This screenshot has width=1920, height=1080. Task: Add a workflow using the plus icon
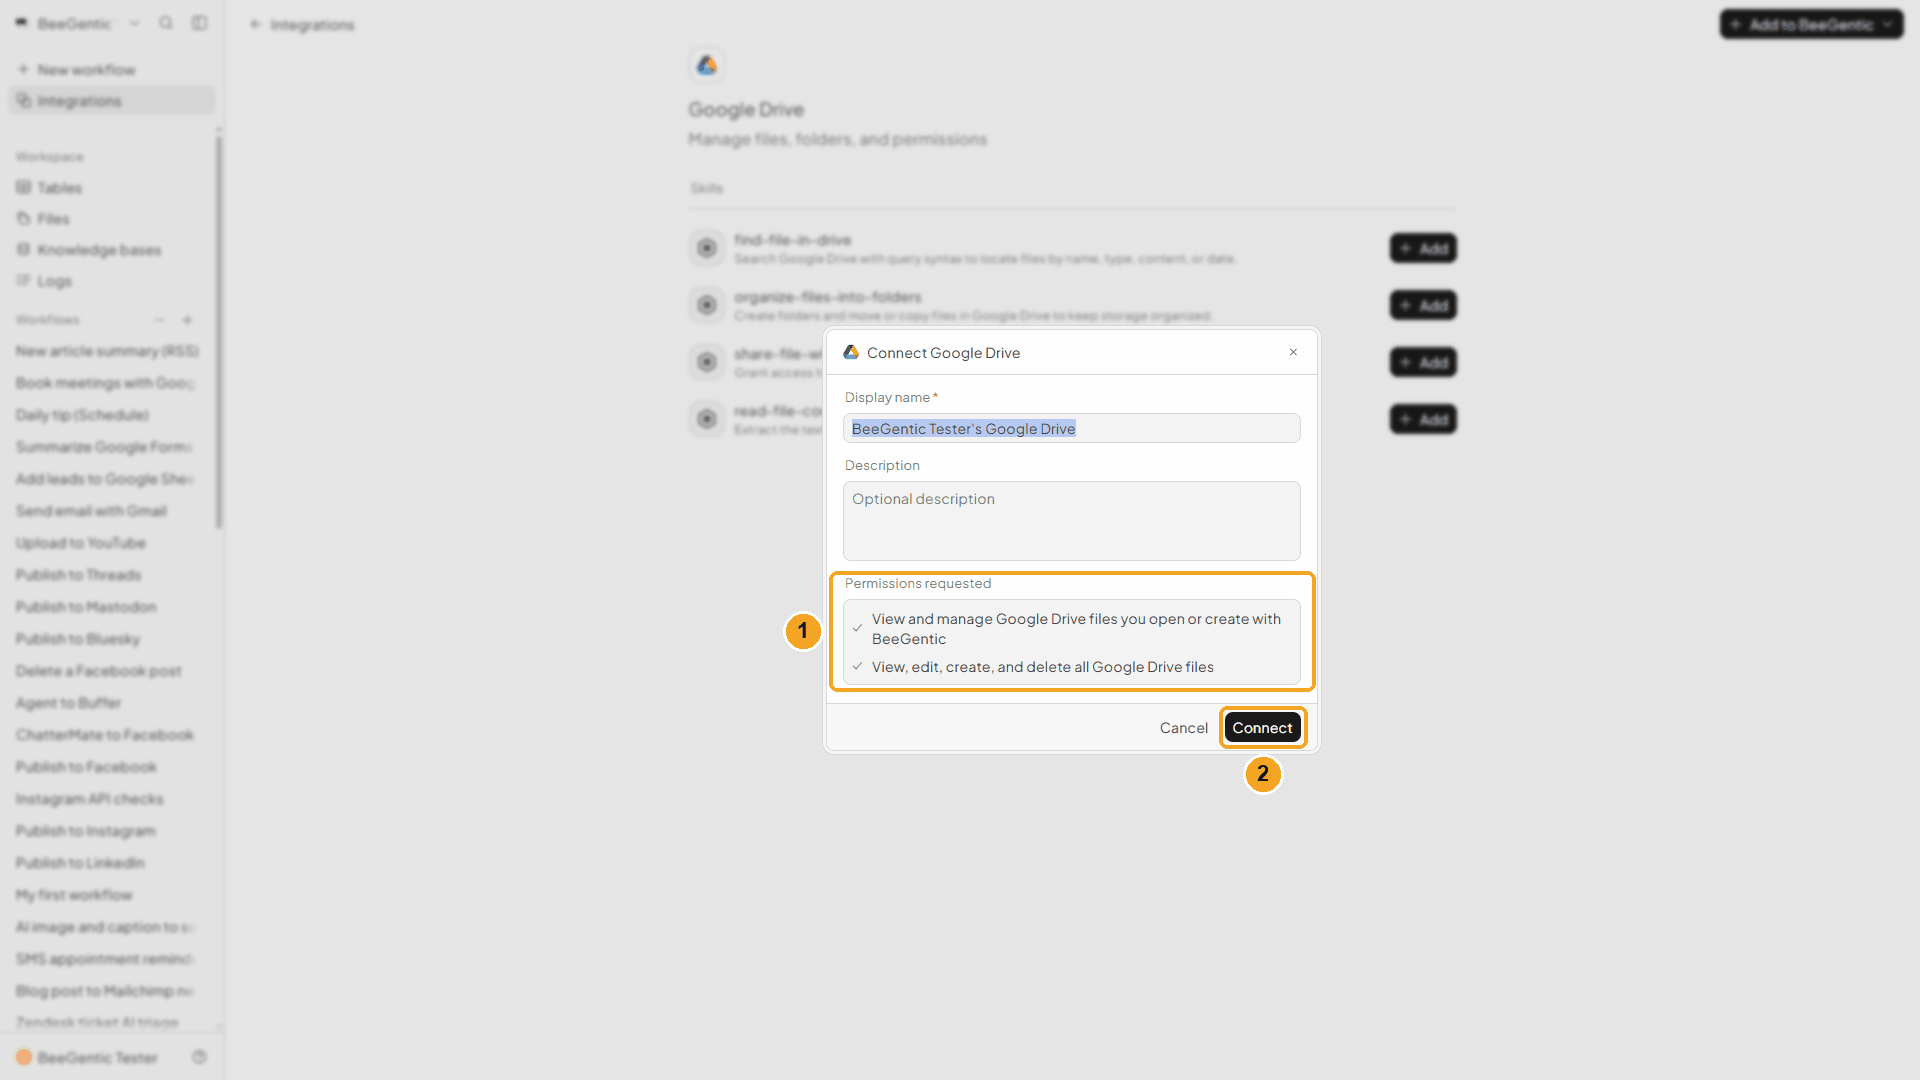pyautogui.click(x=187, y=320)
